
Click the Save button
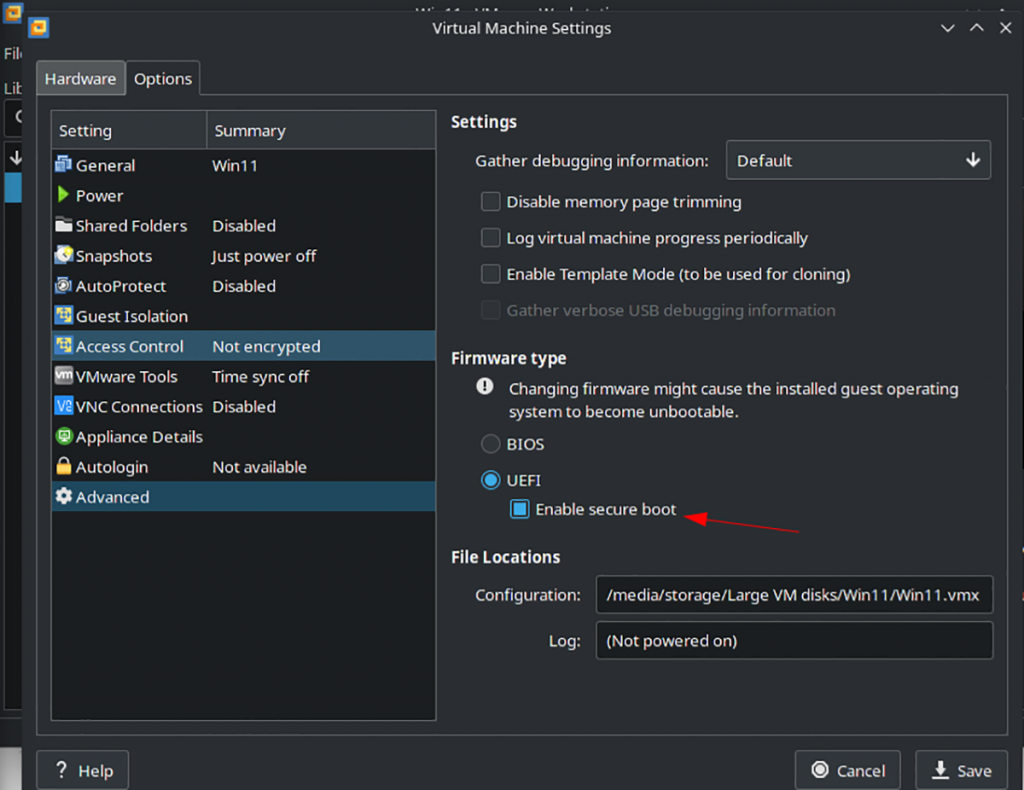pyautogui.click(x=961, y=770)
